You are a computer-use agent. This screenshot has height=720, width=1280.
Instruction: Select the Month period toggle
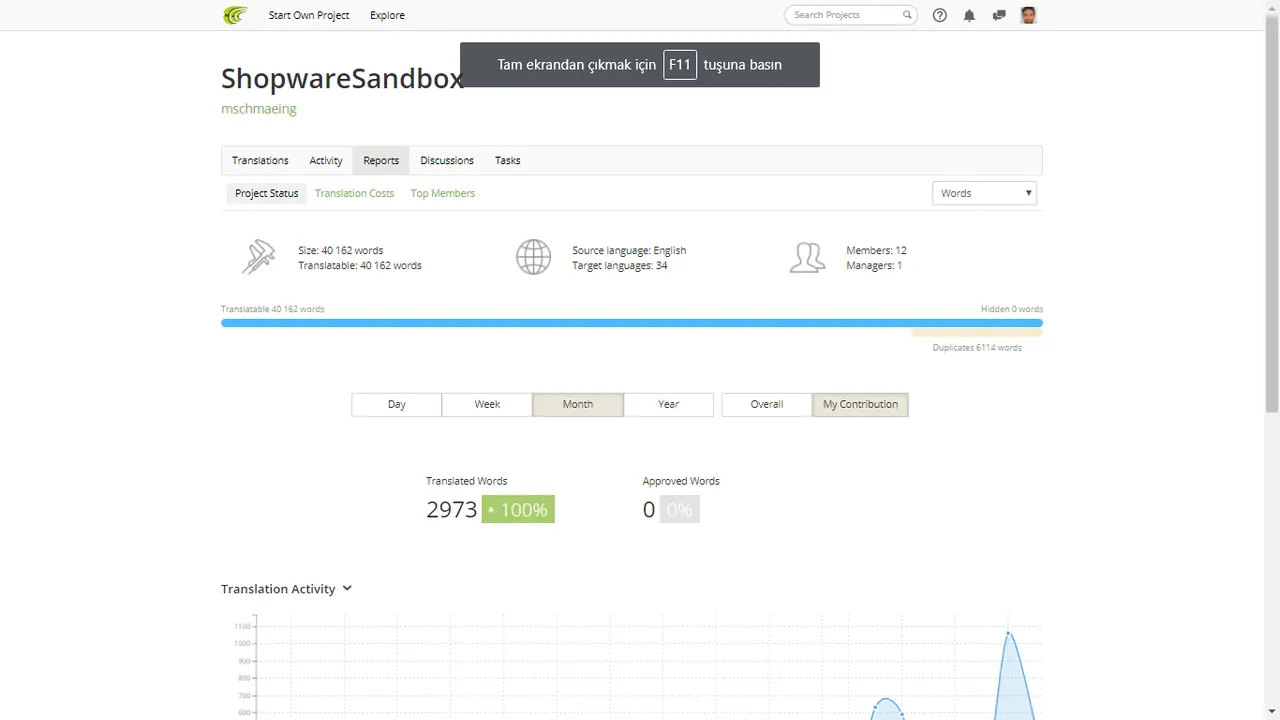tap(578, 404)
